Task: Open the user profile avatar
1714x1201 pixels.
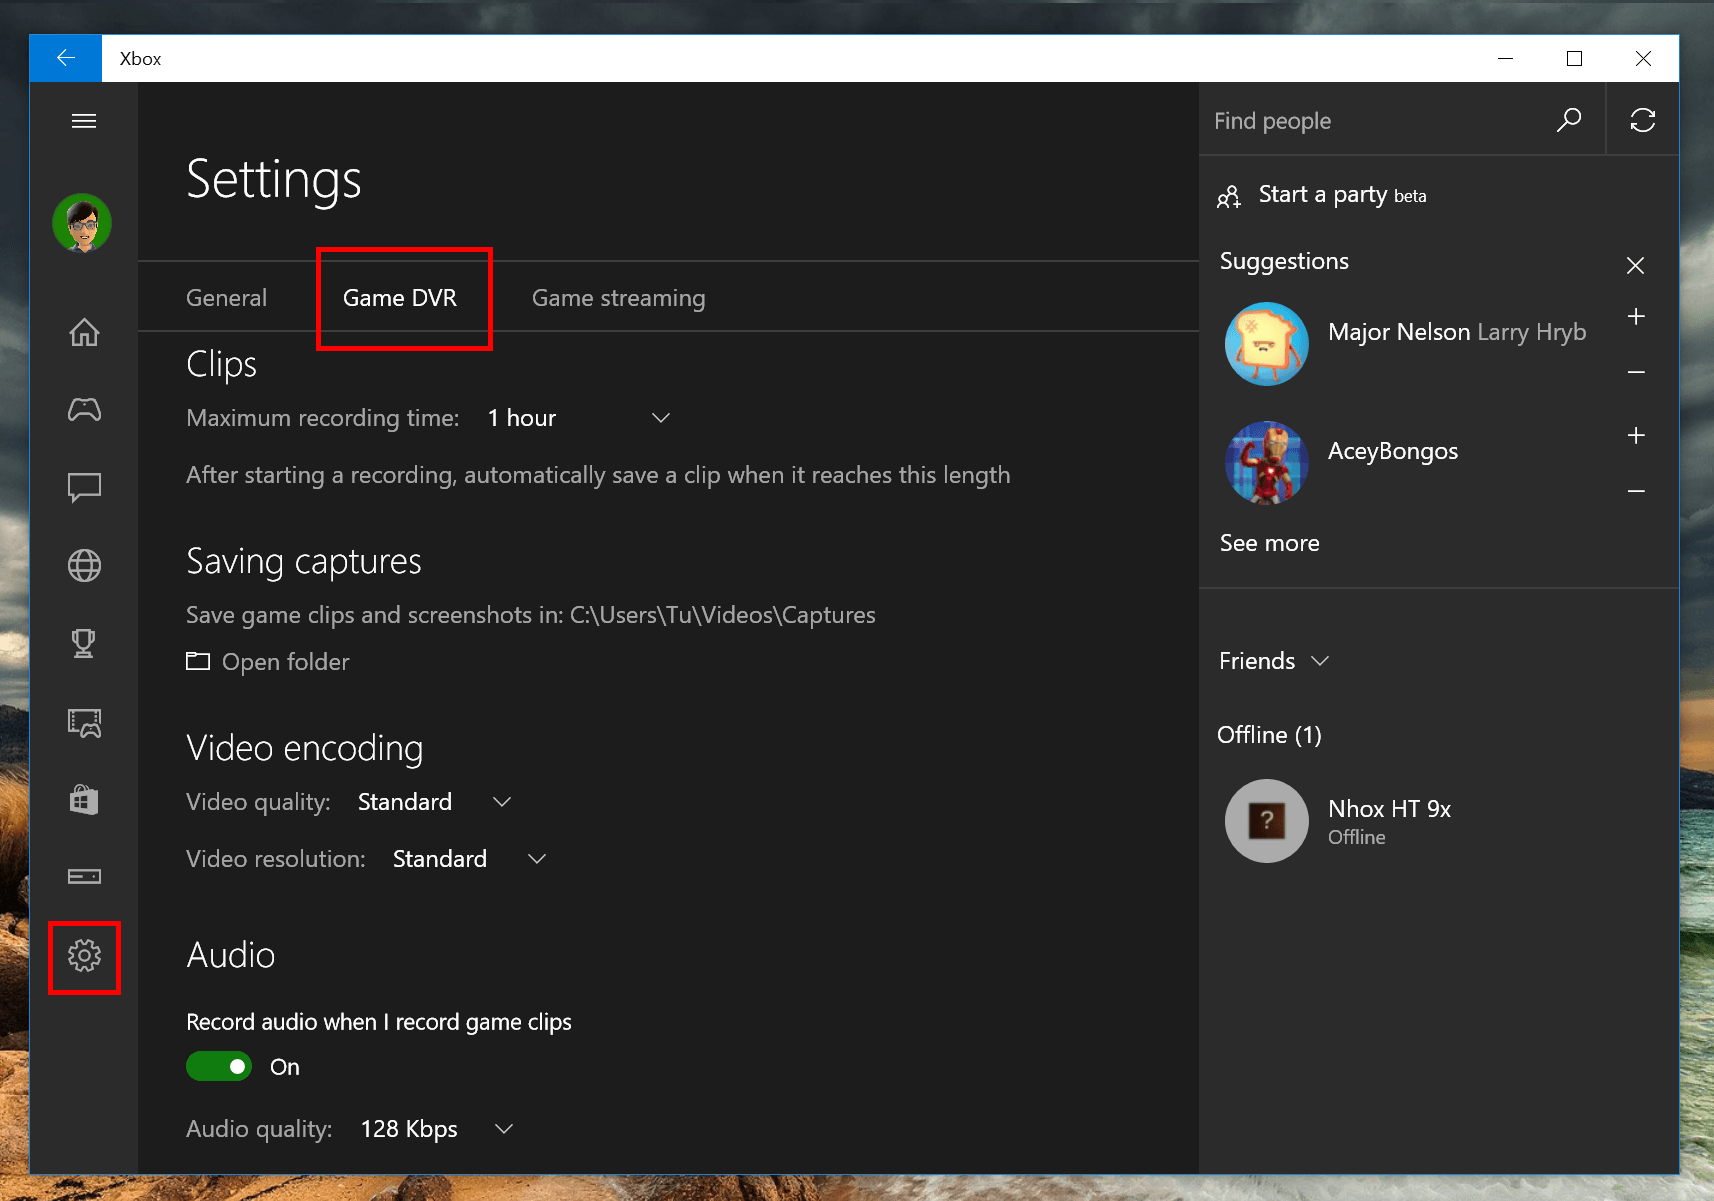Action: click(x=82, y=223)
